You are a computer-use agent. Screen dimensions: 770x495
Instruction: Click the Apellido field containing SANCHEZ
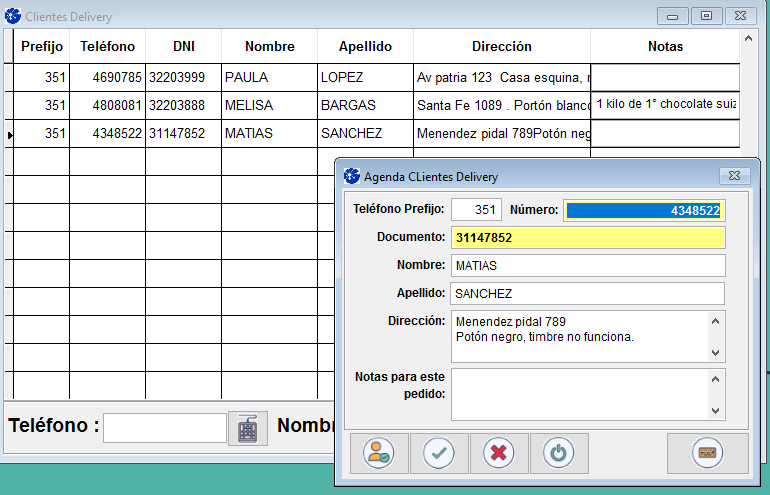tap(588, 293)
